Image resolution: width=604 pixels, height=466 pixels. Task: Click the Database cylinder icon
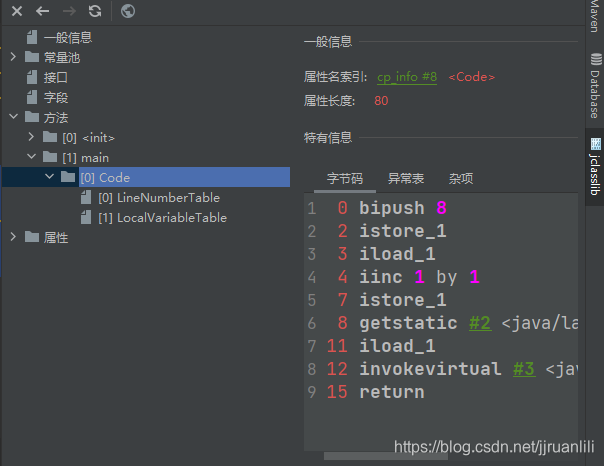[x=596, y=60]
